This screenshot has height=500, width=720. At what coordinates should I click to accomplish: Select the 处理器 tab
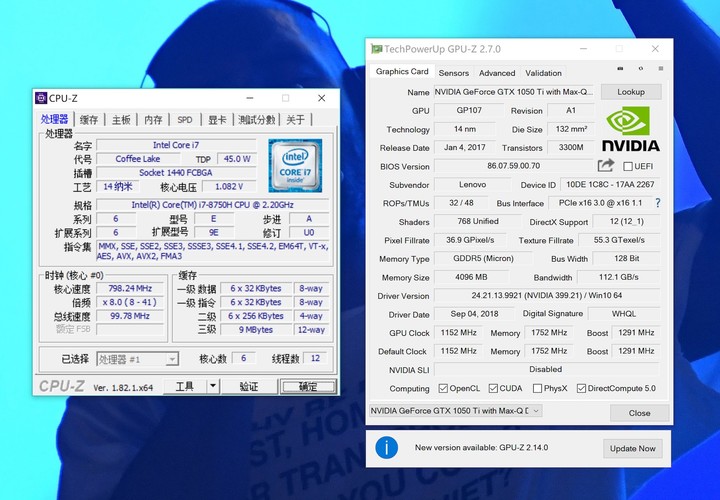point(54,119)
